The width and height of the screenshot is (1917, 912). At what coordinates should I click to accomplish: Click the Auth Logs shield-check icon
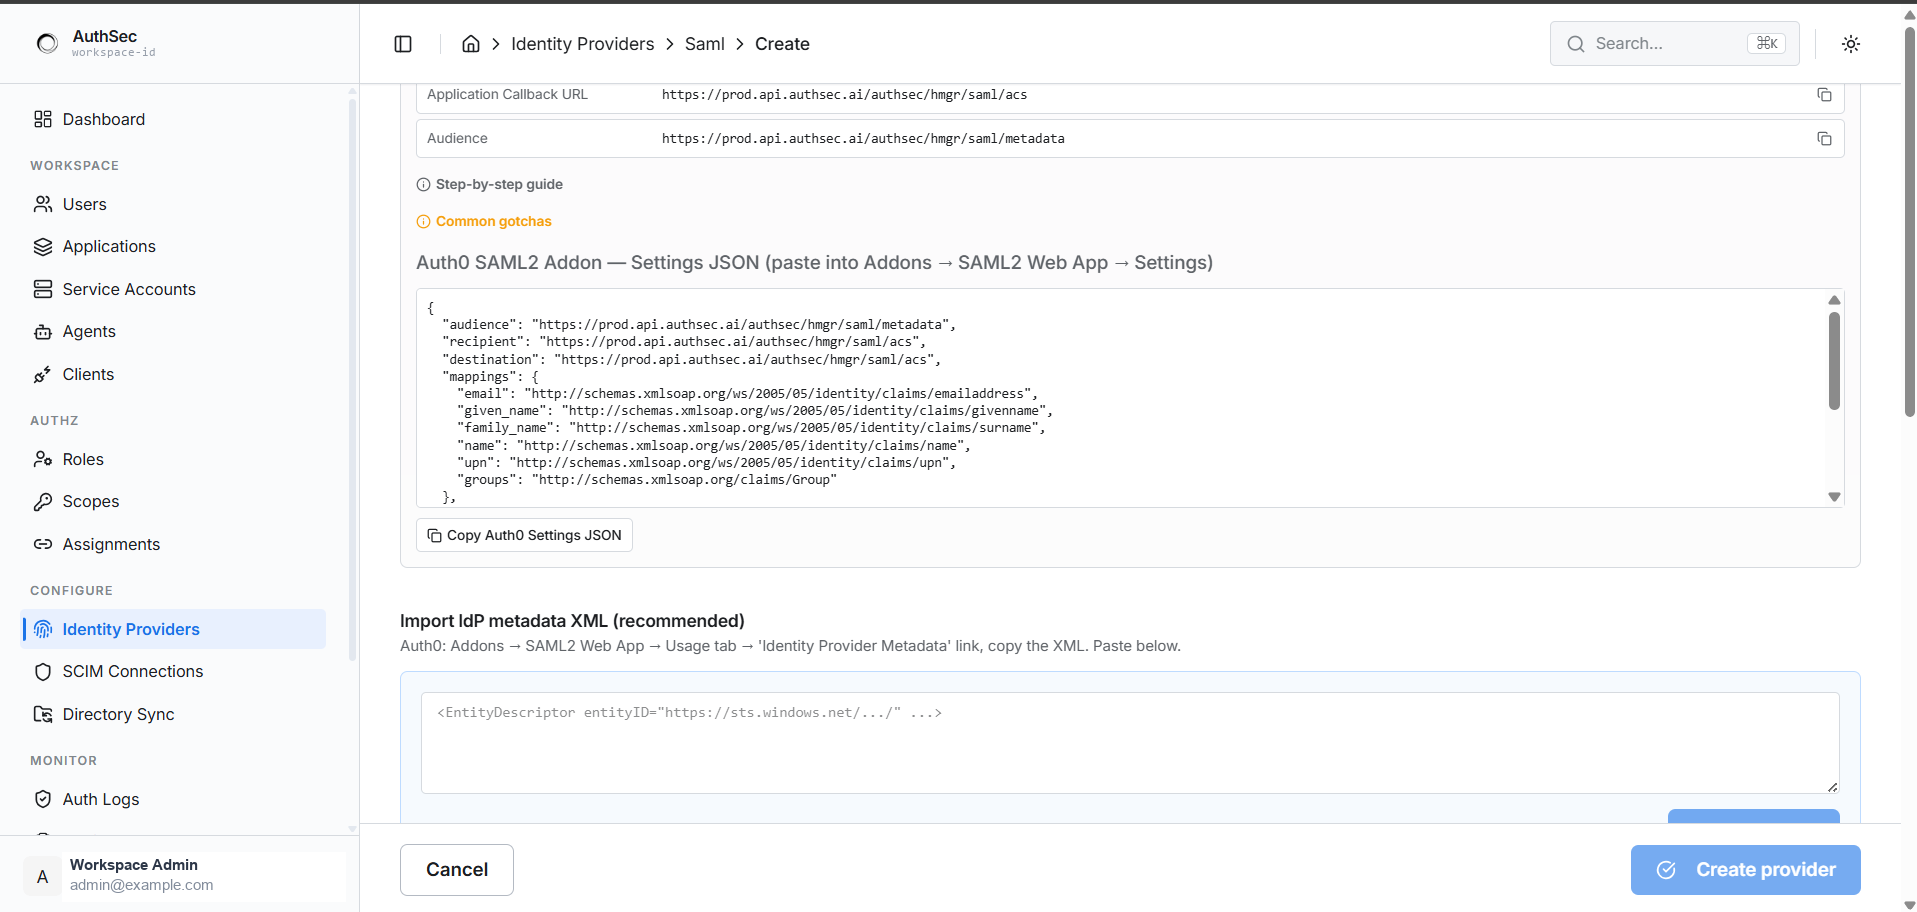tap(43, 799)
